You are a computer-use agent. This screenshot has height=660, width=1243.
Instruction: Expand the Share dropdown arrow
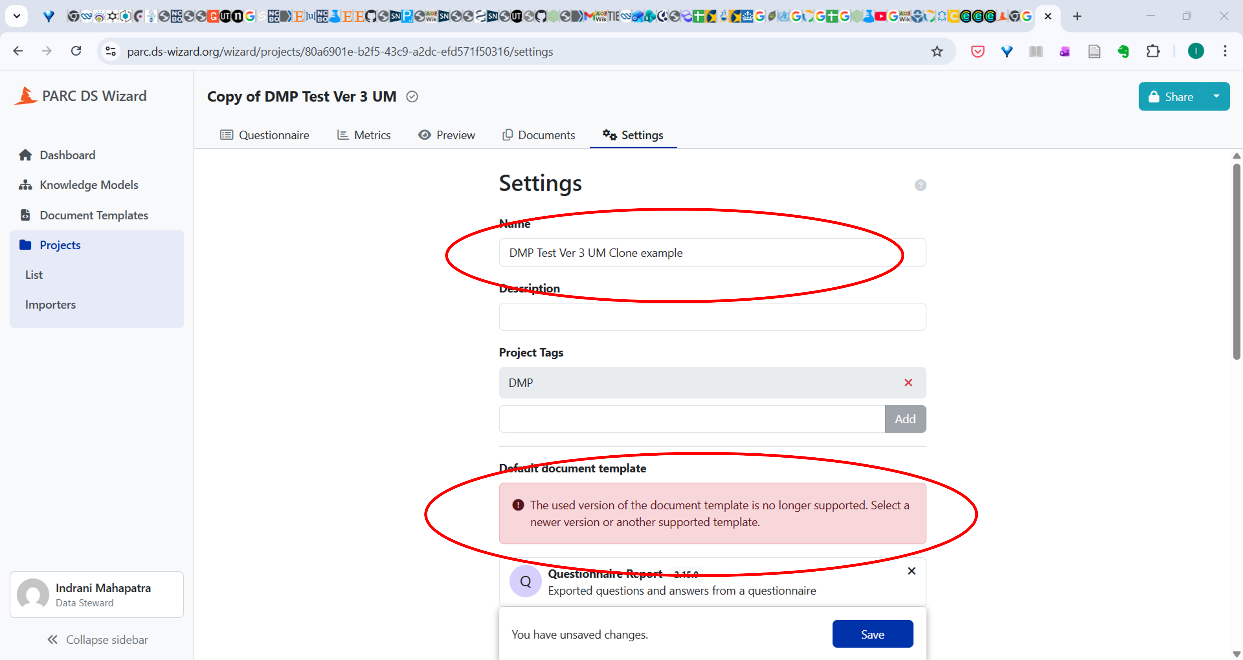click(x=1216, y=97)
